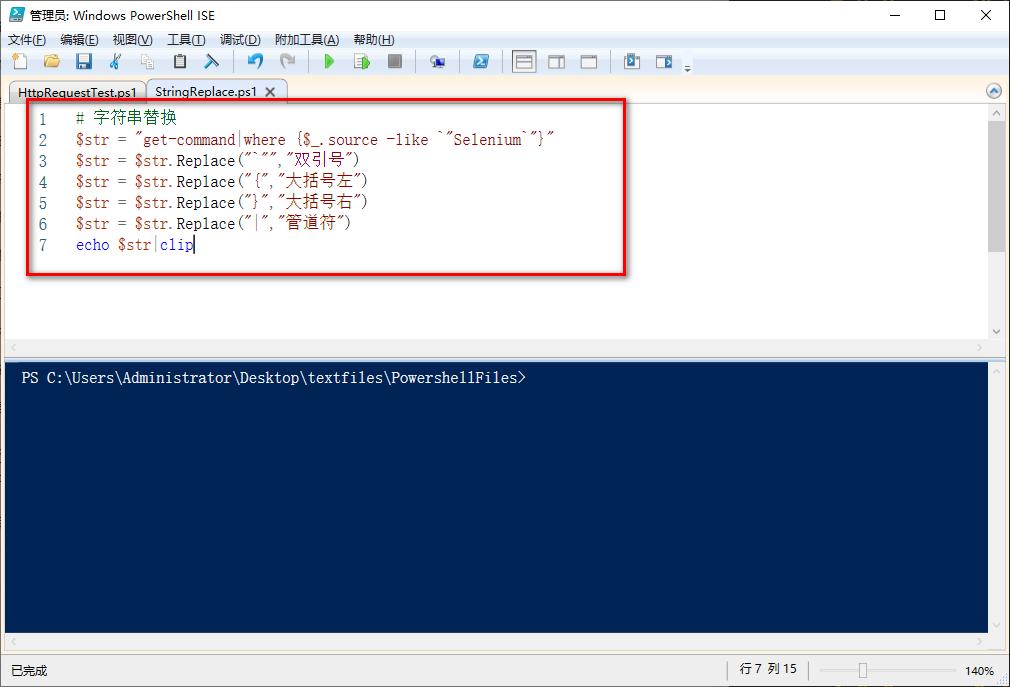This screenshot has height=687, width=1010.
Task: Run selection toolbar icon
Action: pyautogui.click(x=362, y=62)
